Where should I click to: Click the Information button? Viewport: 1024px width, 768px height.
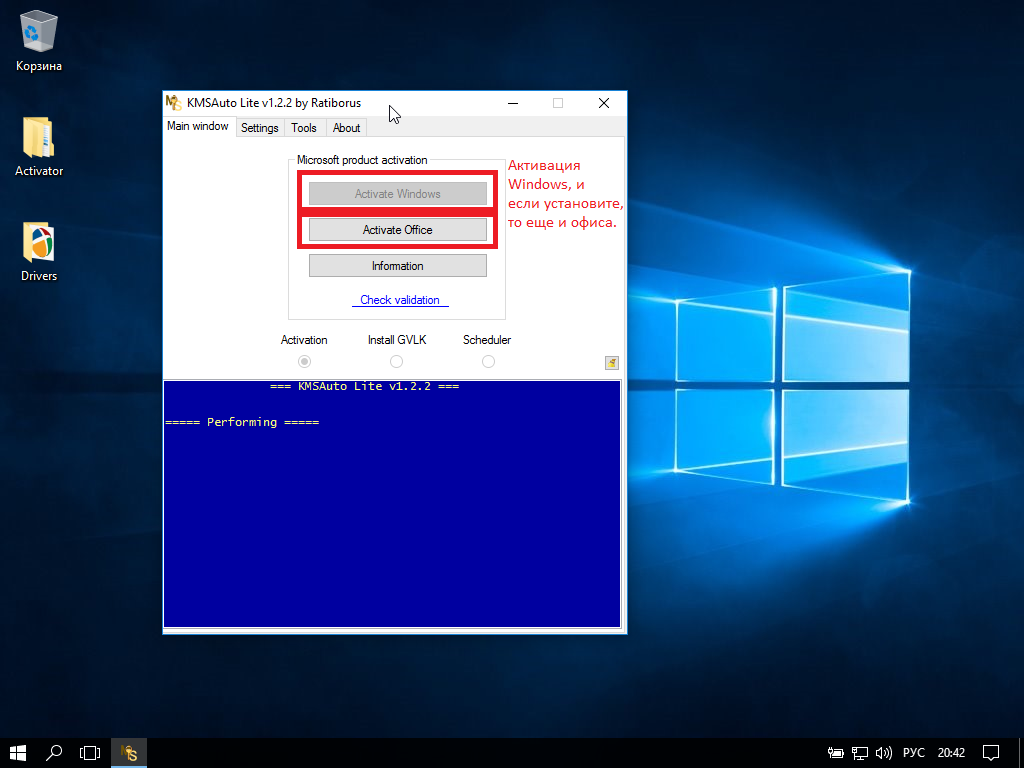click(398, 266)
